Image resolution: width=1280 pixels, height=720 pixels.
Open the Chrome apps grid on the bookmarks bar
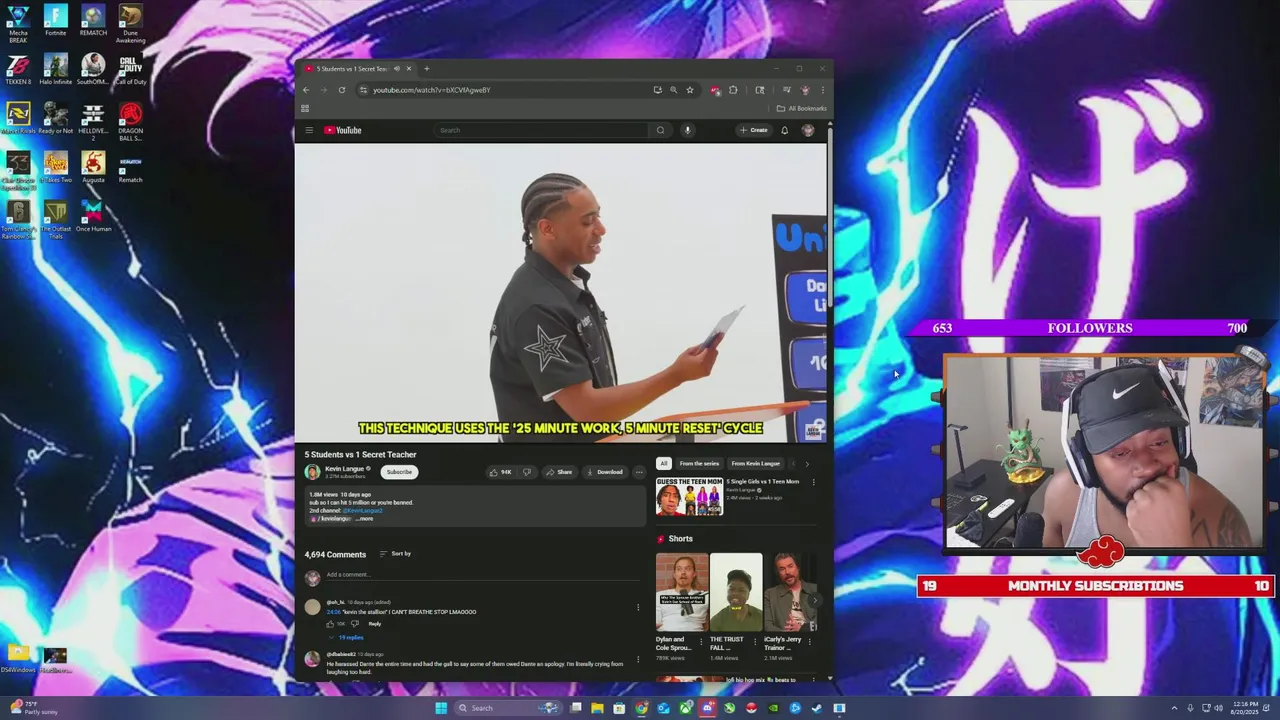pos(305,108)
